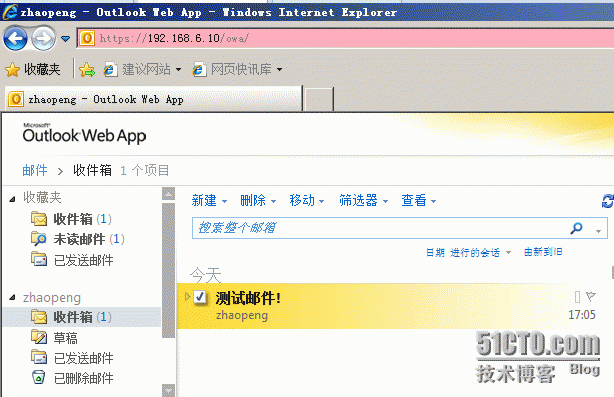Screen dimensions: 614x397
Task: Refresh mail with the sync icon
Action: [x=608, y=201]
